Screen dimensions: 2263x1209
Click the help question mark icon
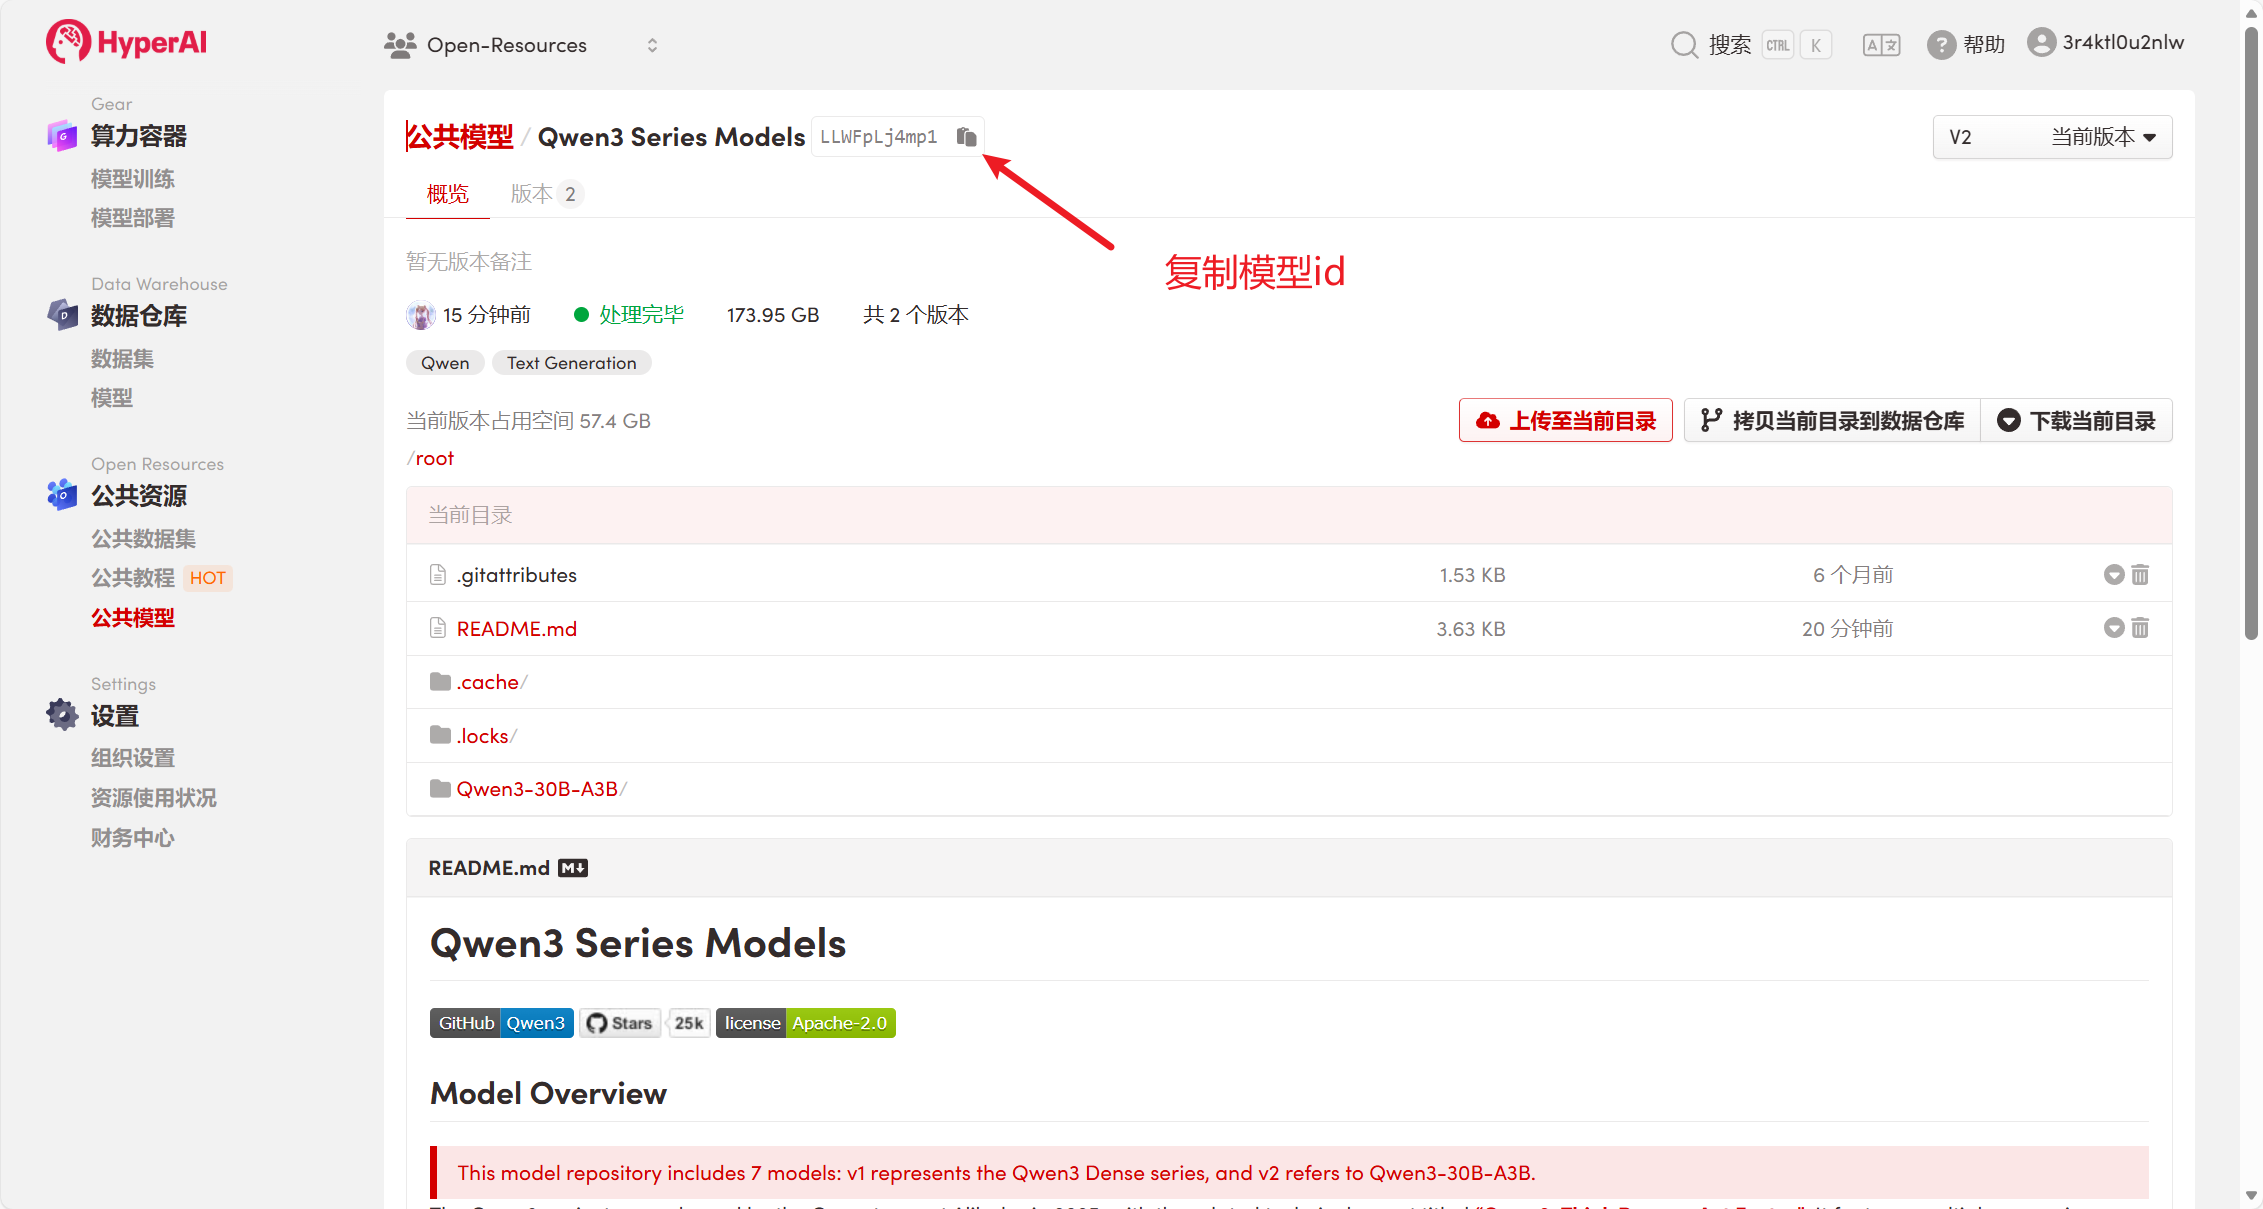[x=1941, y=45]
